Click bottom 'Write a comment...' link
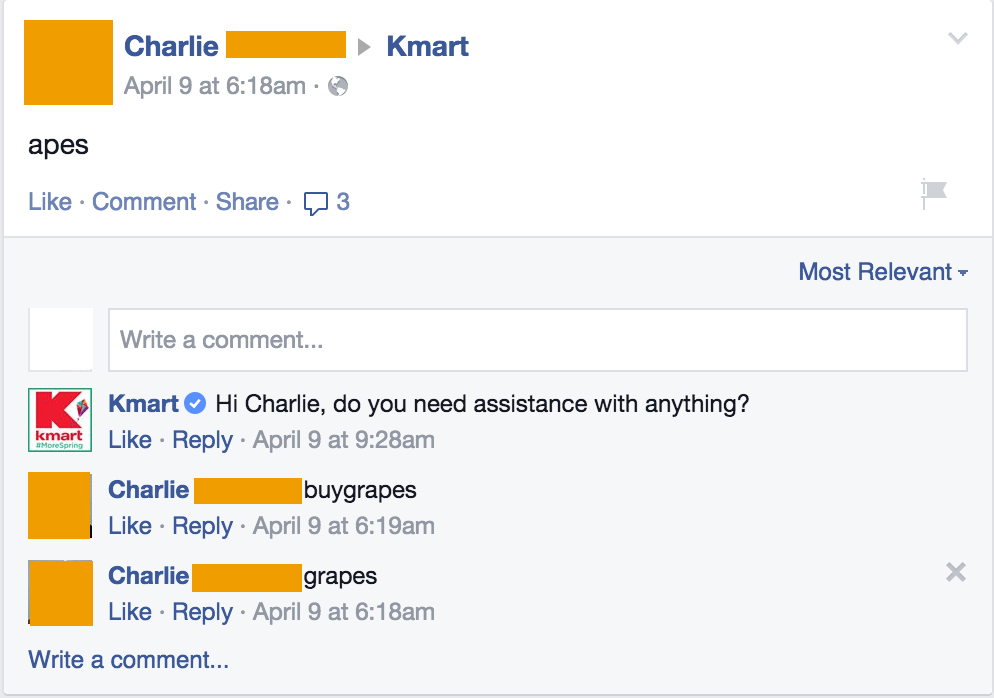Image resolution: width=994 pixels, height=698 pixels. (x=129, y=660)
